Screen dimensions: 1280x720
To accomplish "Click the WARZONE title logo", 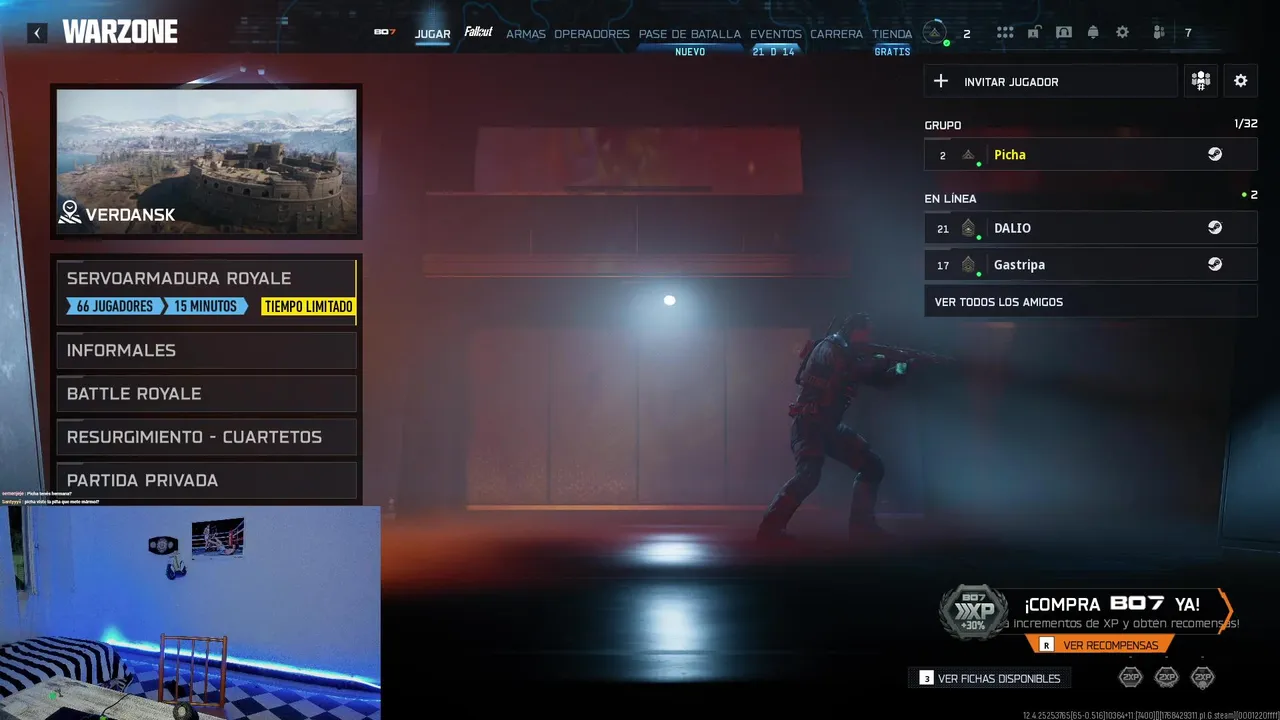I will [x=120, y=32].
